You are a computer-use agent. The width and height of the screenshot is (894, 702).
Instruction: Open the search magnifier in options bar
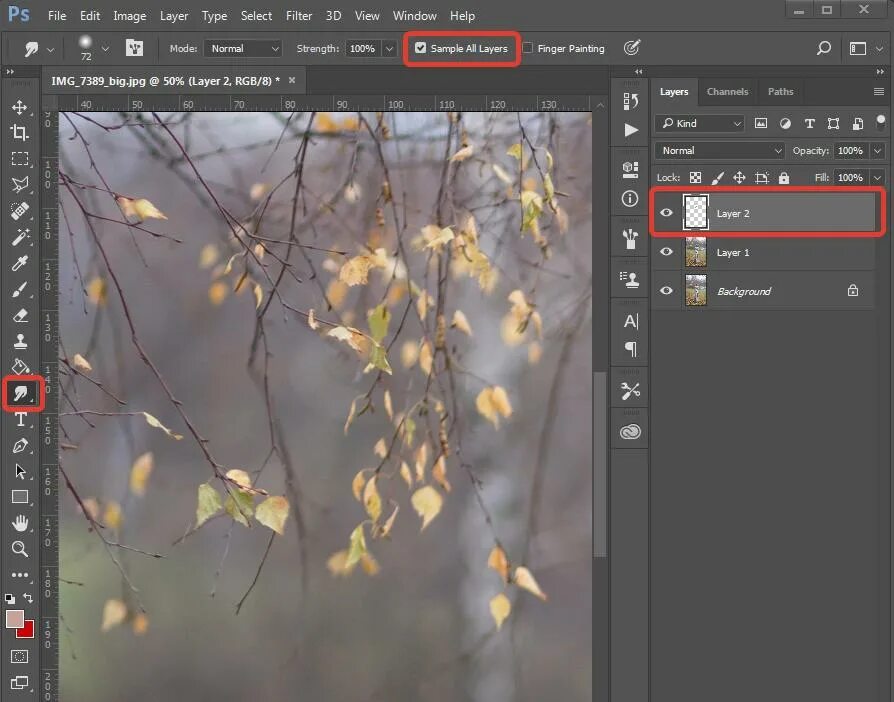823,48
